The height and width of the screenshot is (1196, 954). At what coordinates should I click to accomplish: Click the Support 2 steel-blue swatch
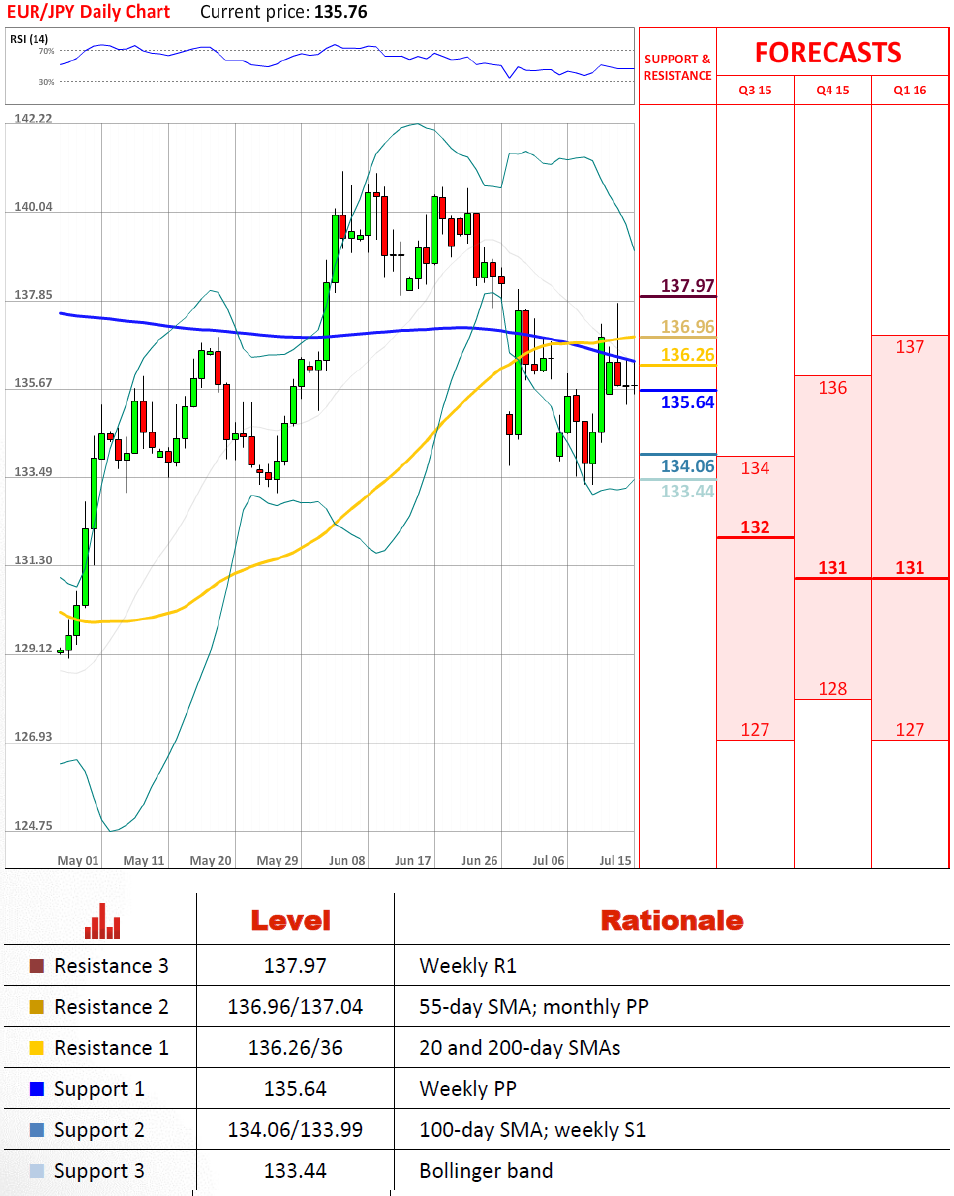pyautogui.click(x=37, y=1130)
